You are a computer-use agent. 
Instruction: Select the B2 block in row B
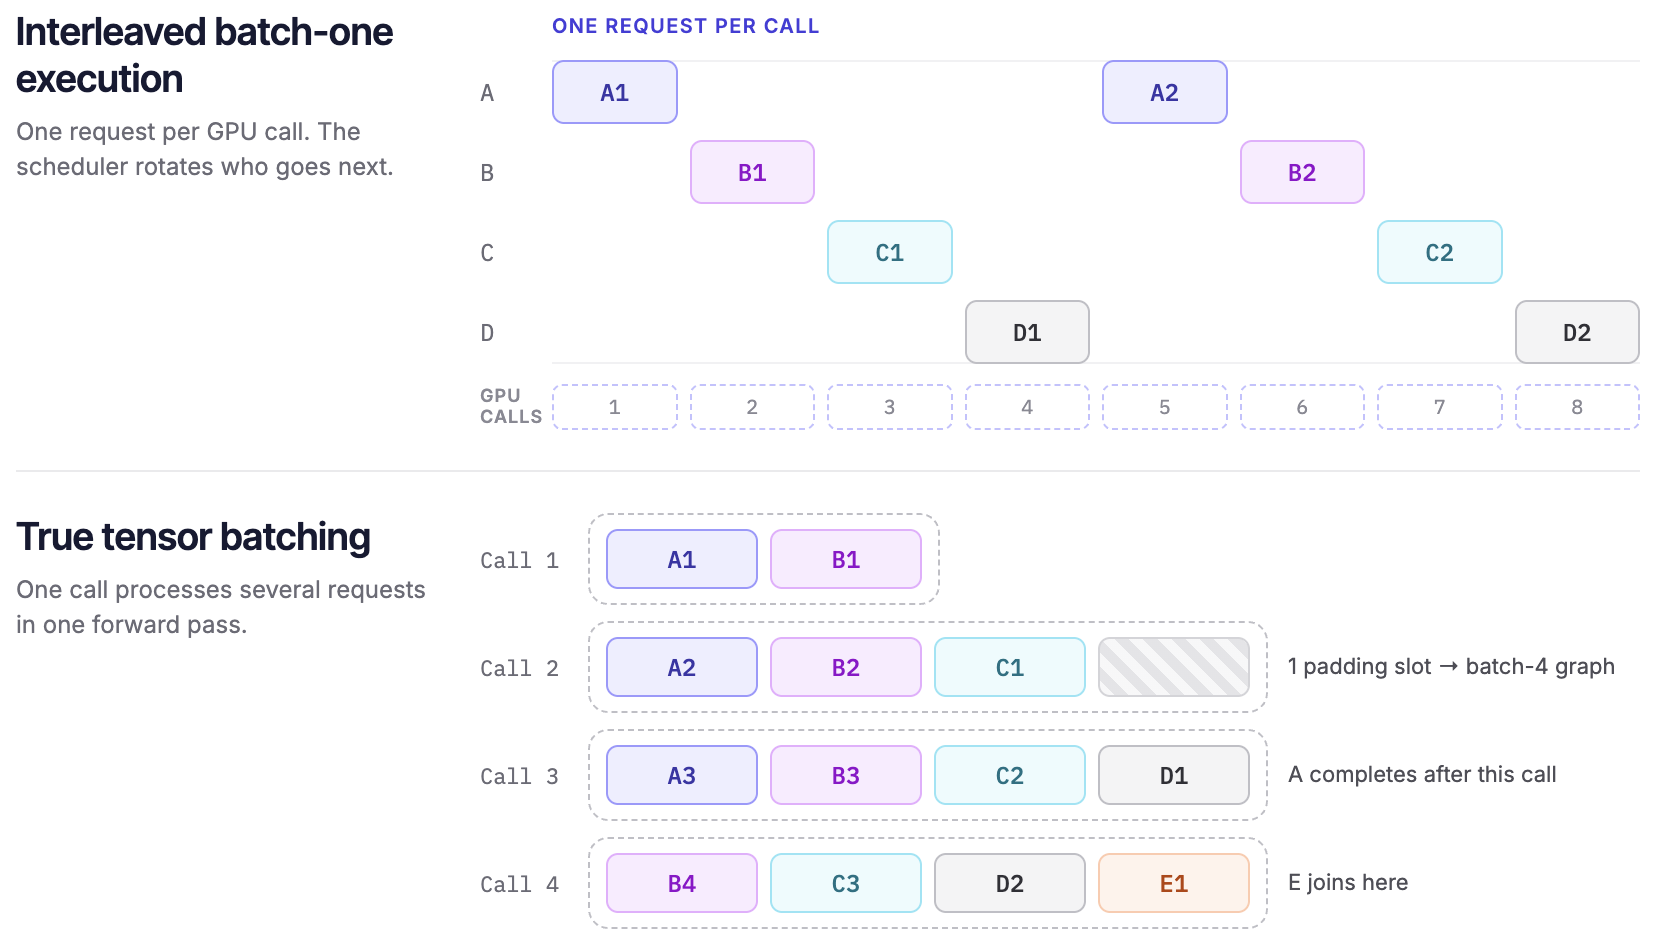(x=1302, y=172)
